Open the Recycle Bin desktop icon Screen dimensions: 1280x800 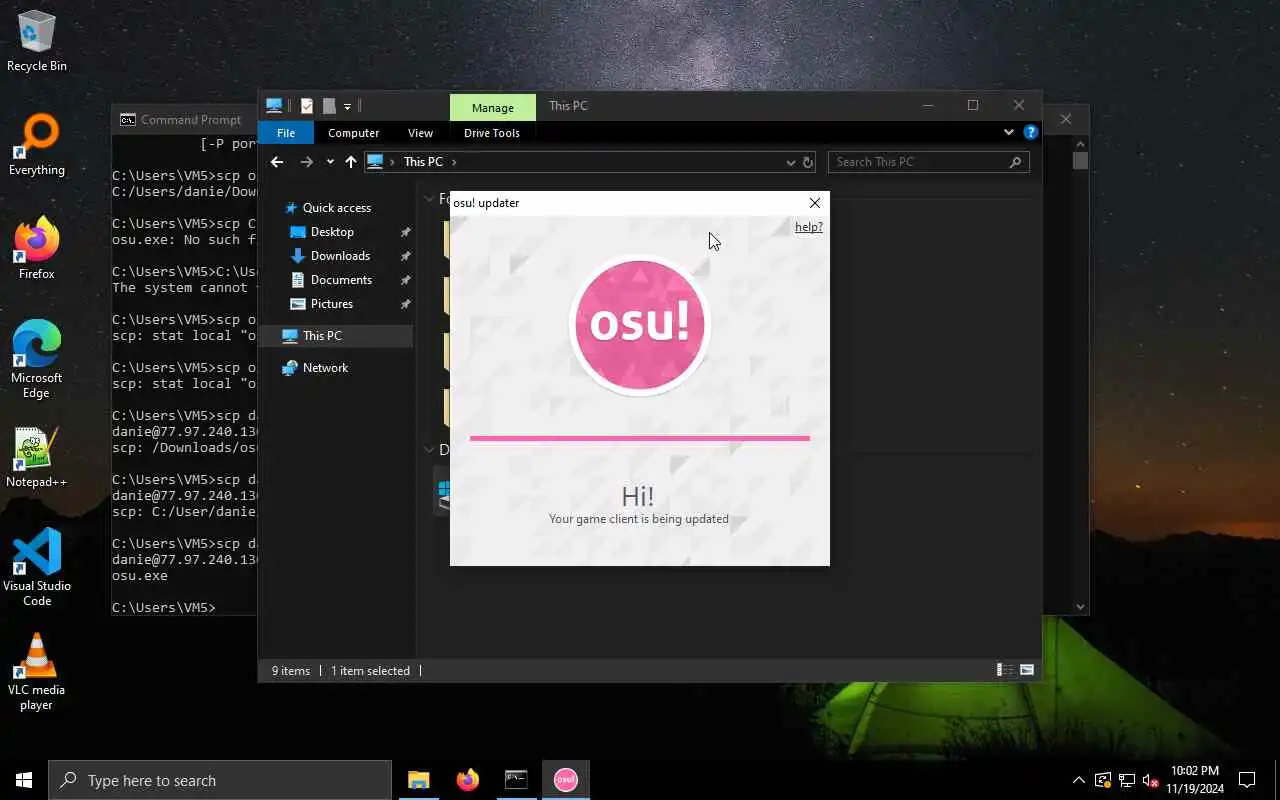[37, 41]
